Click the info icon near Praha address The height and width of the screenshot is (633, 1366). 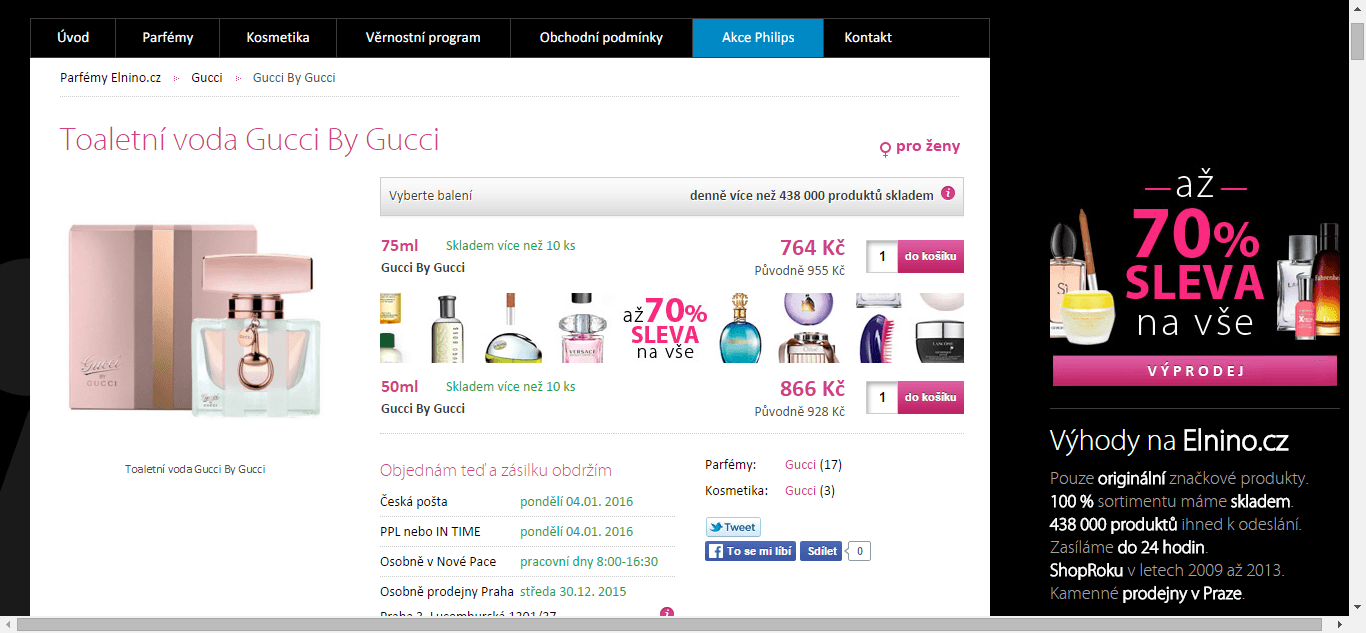click(x=667, y=613)
